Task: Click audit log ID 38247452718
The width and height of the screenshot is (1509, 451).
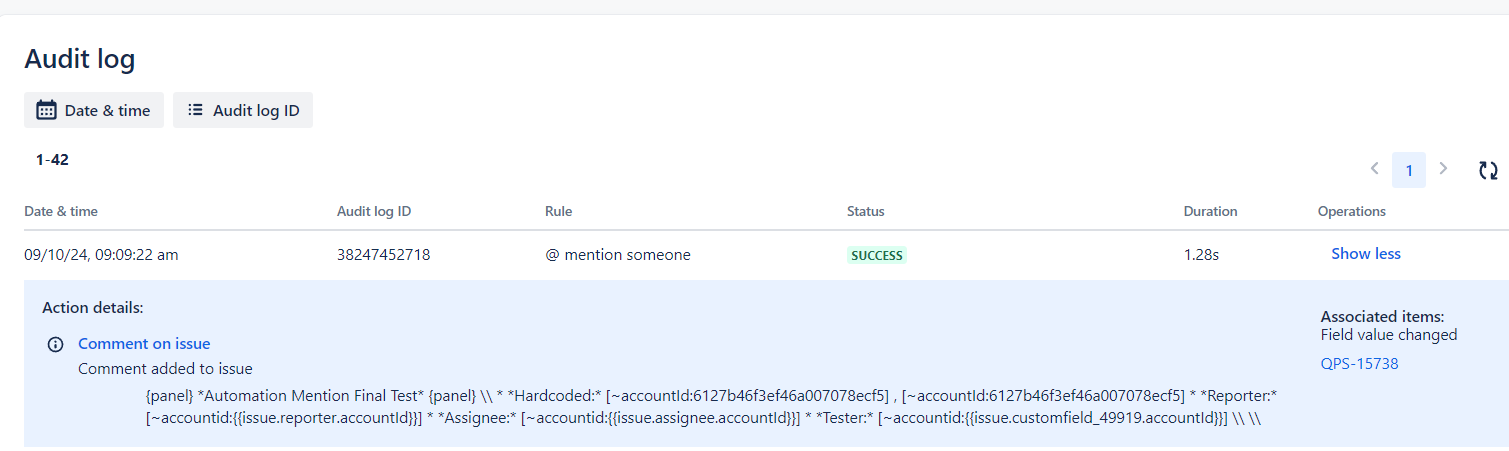Action: (384, 255)
